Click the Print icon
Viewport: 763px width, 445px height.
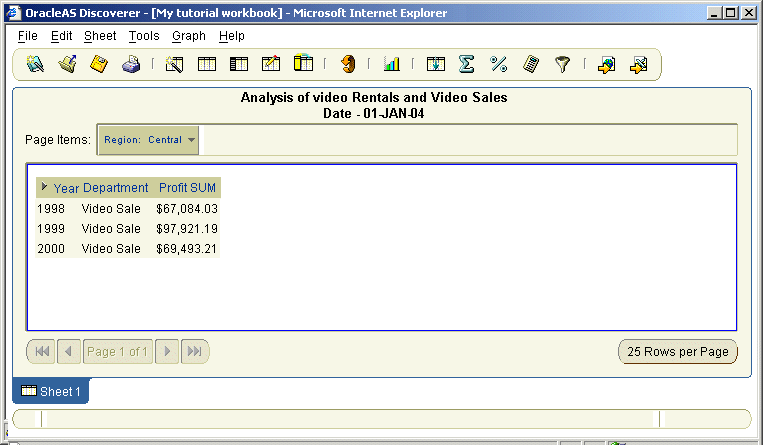point(131,64)
